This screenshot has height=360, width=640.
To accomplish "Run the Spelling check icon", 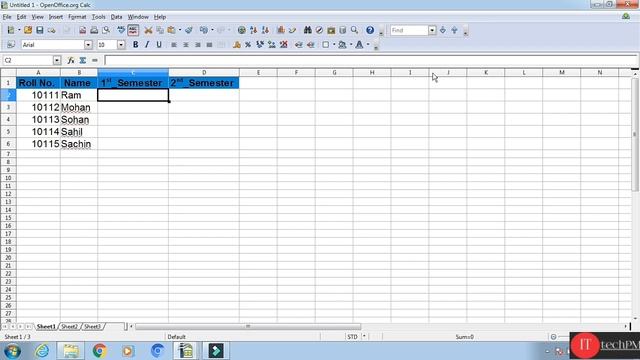I will [x=121, y=30].
